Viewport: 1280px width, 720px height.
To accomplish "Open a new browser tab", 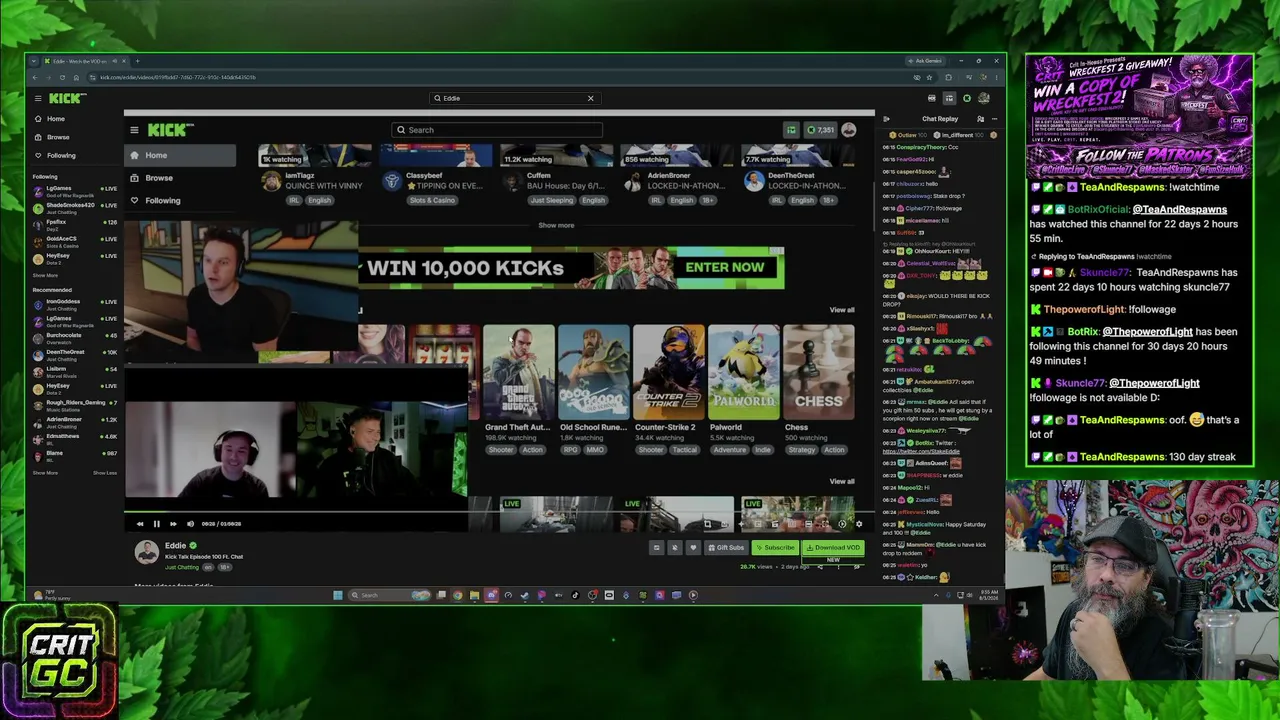I will coord(137,61).
